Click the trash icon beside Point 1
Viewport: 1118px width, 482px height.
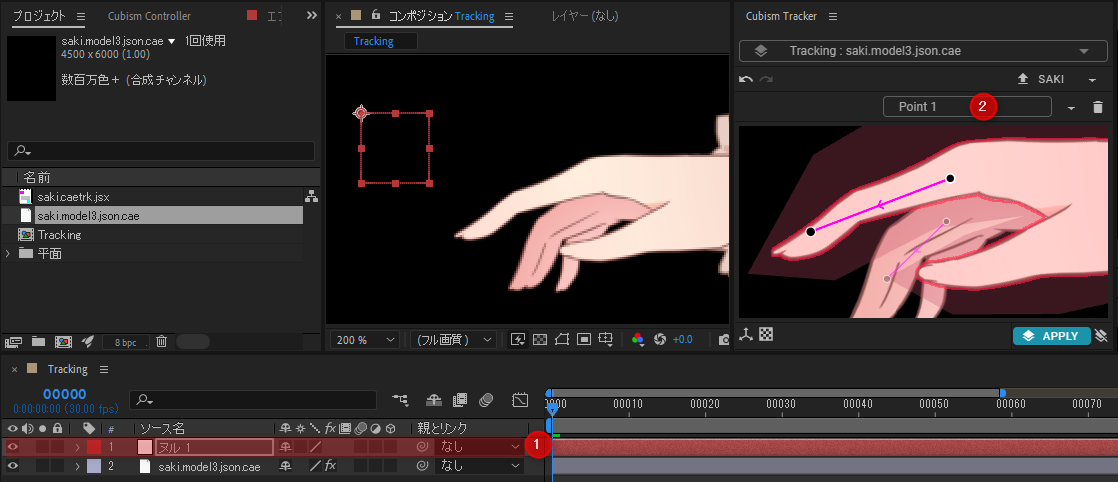pyautogui.click(x=1097, y=107)
